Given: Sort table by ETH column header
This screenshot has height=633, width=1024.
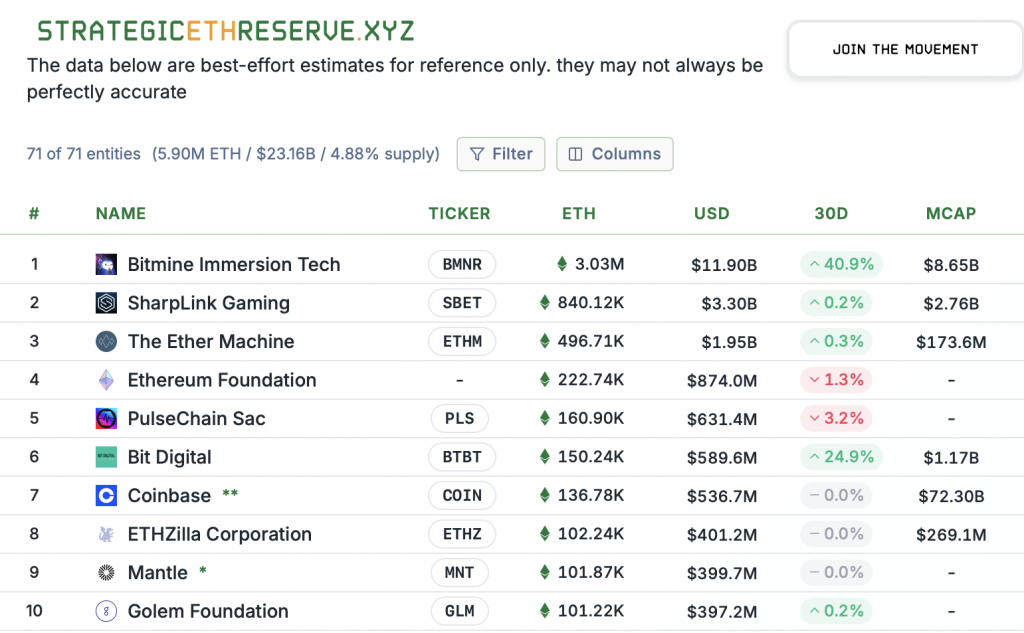Looking at the screenshot, I should tap(579, 213).
